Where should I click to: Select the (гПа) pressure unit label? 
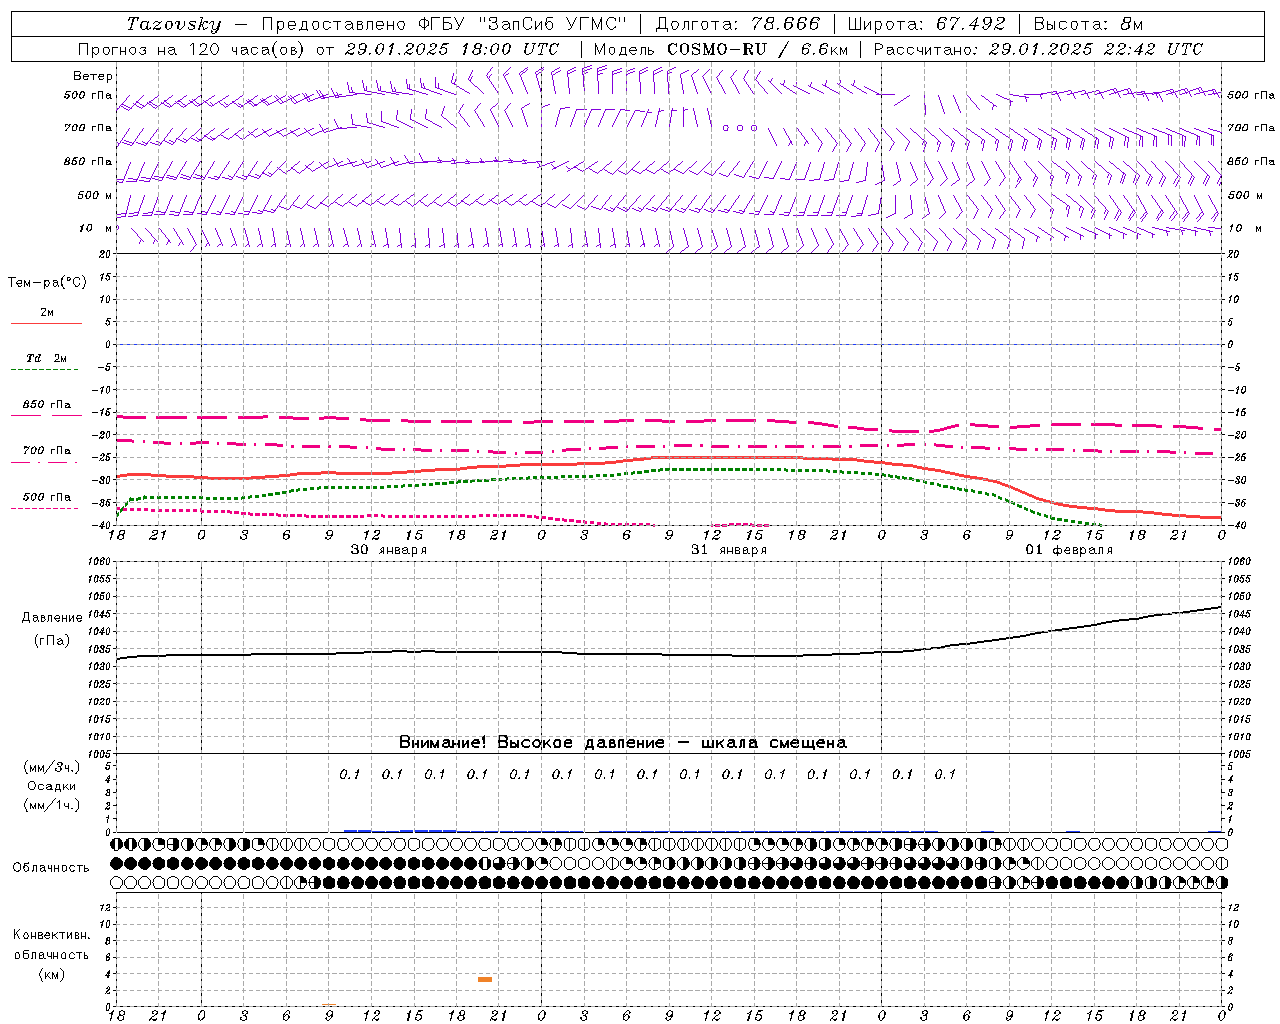(x=52, y=640)
